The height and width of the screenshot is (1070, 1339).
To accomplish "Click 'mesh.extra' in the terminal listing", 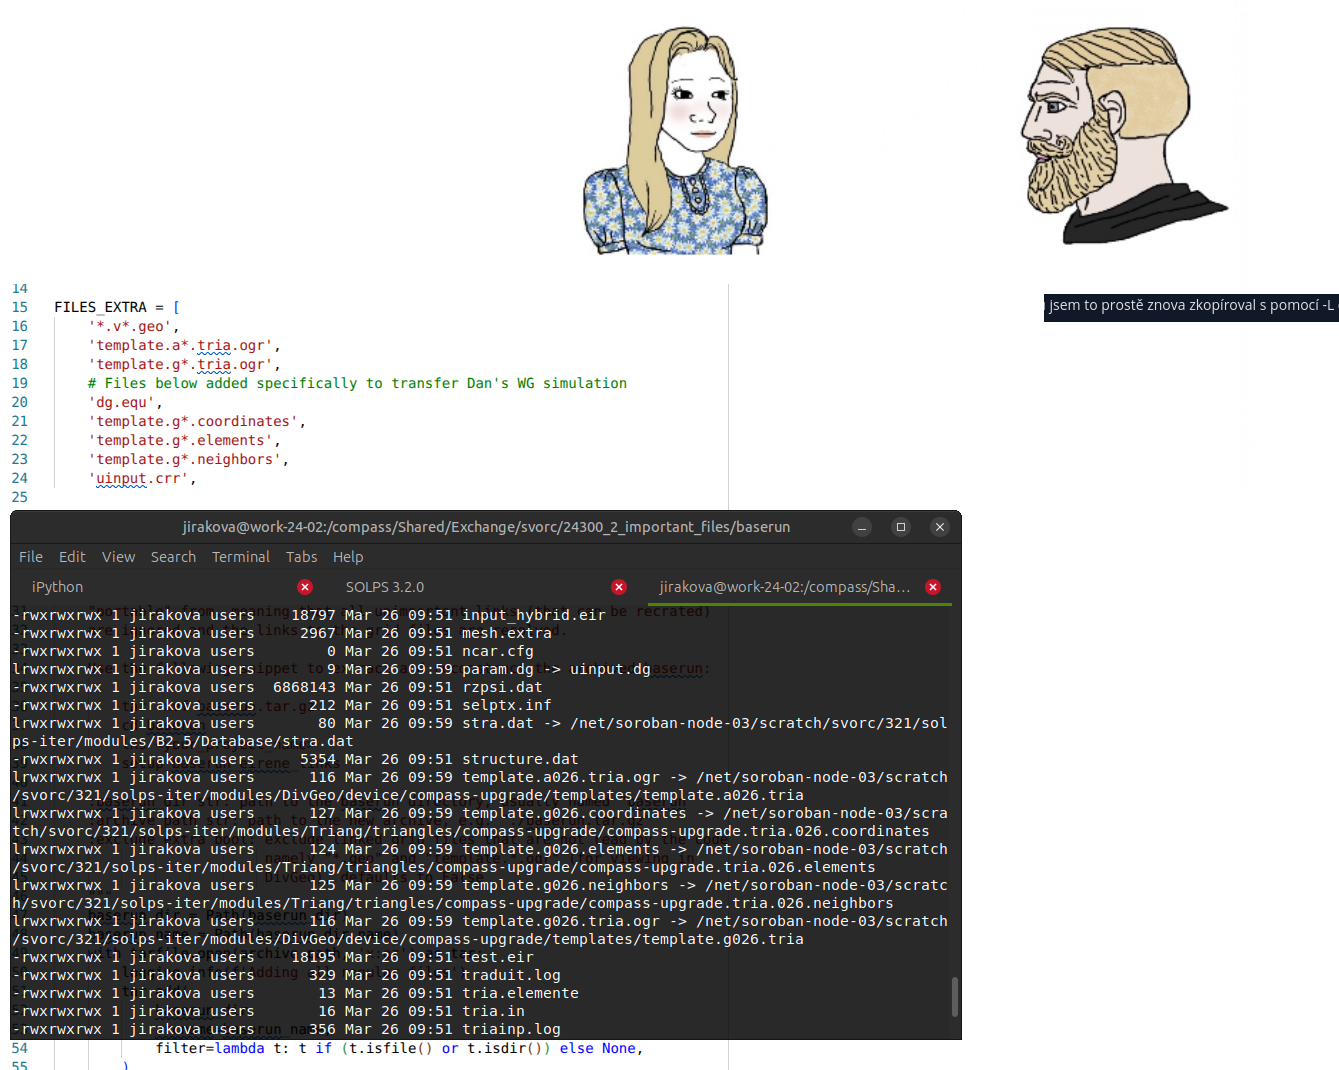I will click(507, 633).
